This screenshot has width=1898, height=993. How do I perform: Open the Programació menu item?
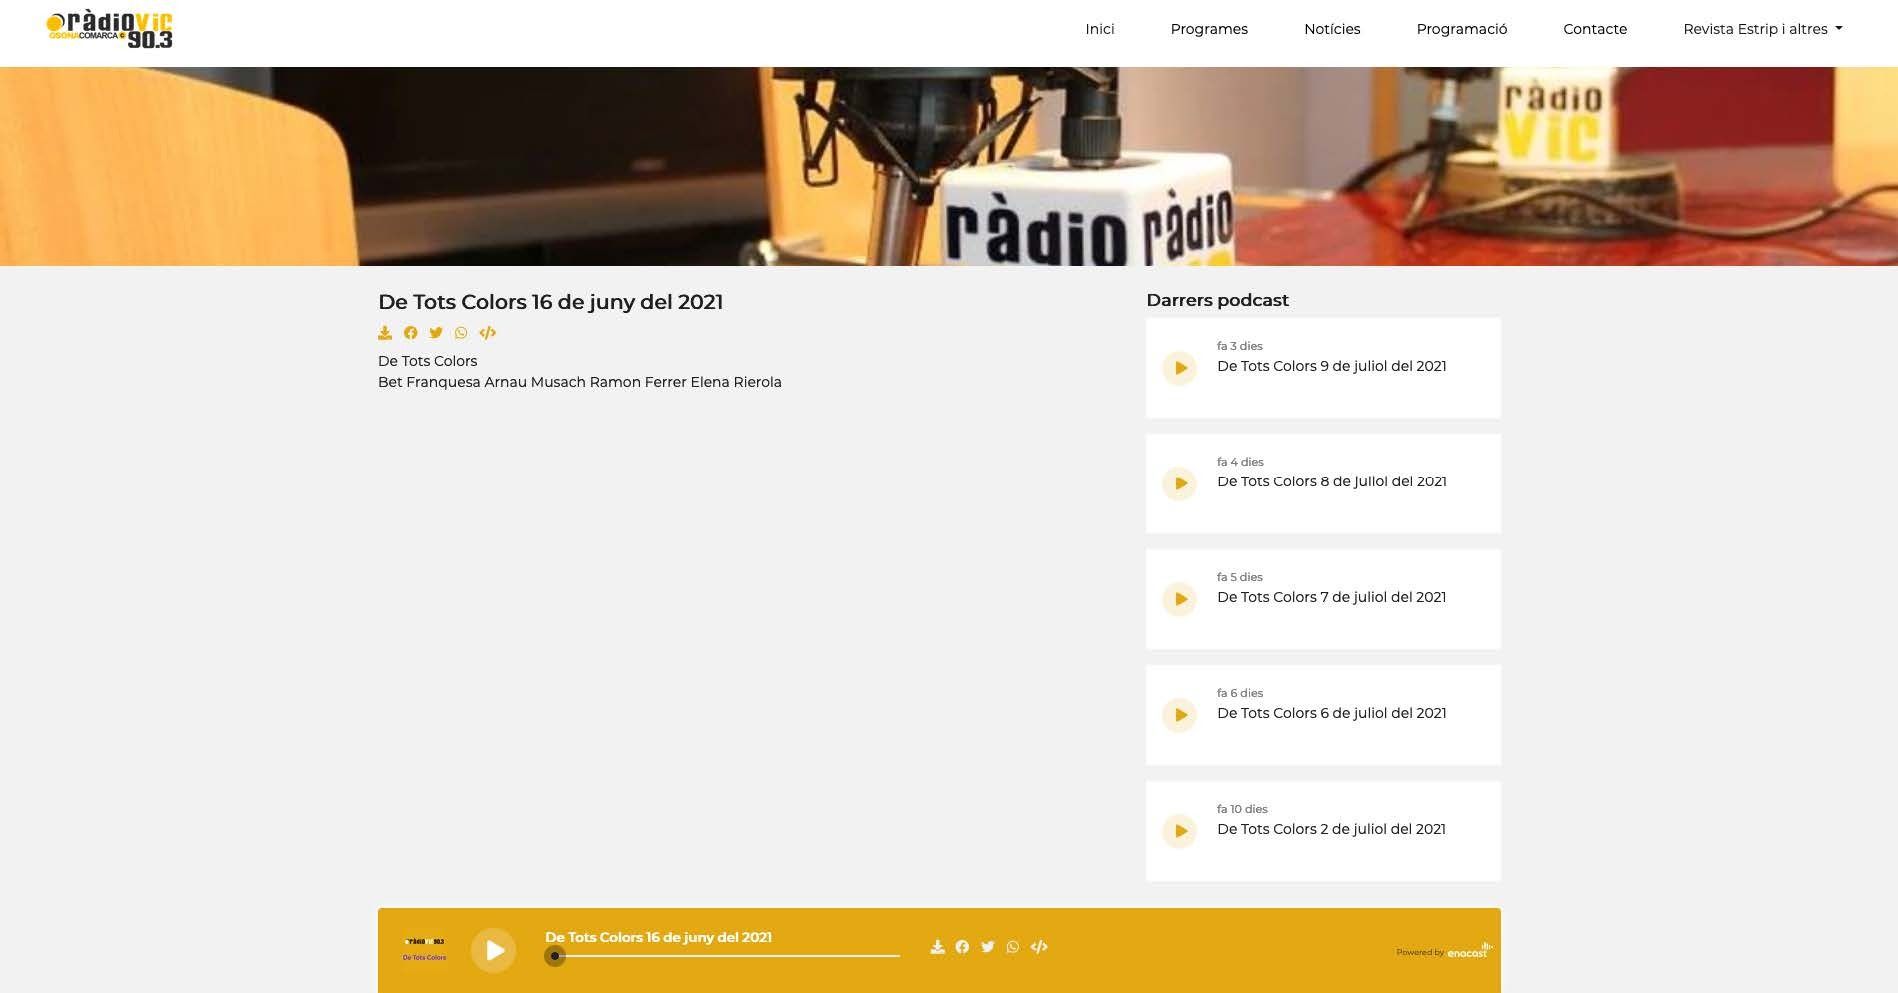[1462, 29]
